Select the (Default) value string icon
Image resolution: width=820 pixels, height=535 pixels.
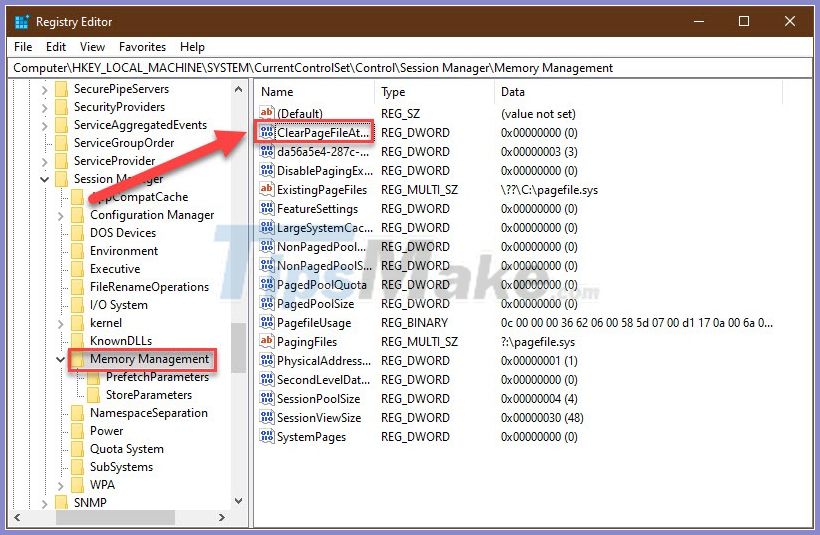coord(267,112)
